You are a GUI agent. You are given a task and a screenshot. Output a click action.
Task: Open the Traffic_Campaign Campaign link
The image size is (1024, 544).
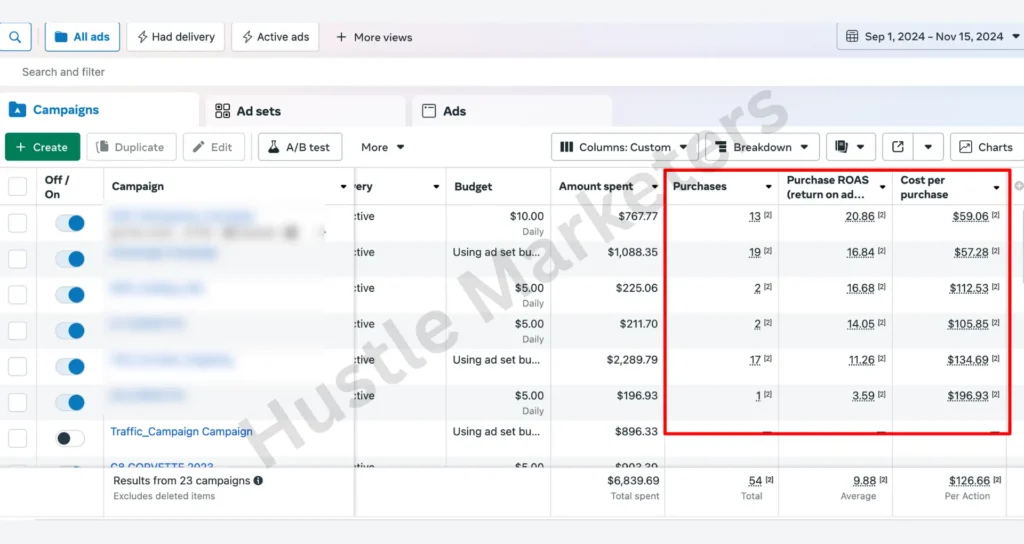tap(181, 432)
